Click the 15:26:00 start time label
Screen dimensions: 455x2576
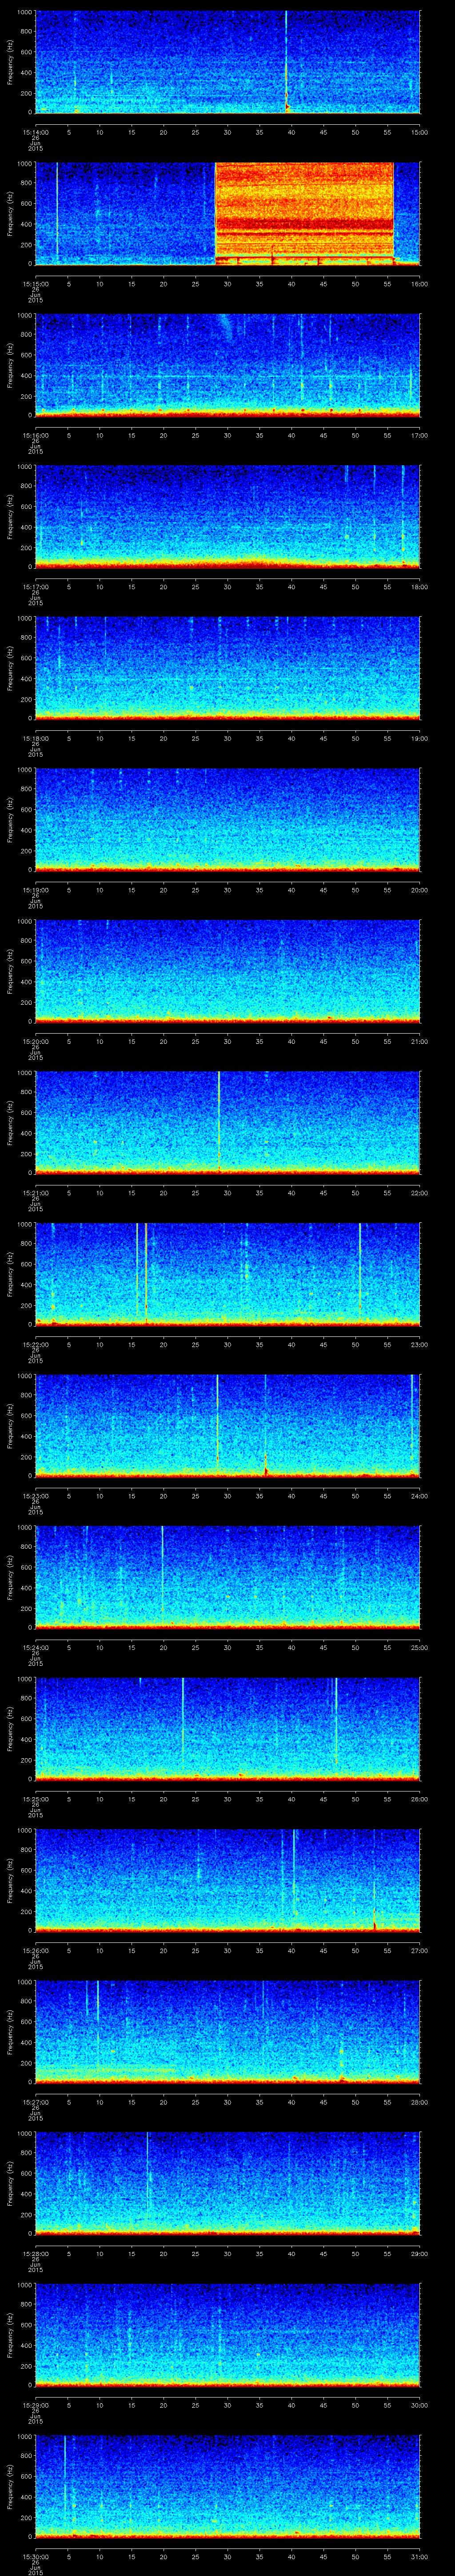(35, 1950)
